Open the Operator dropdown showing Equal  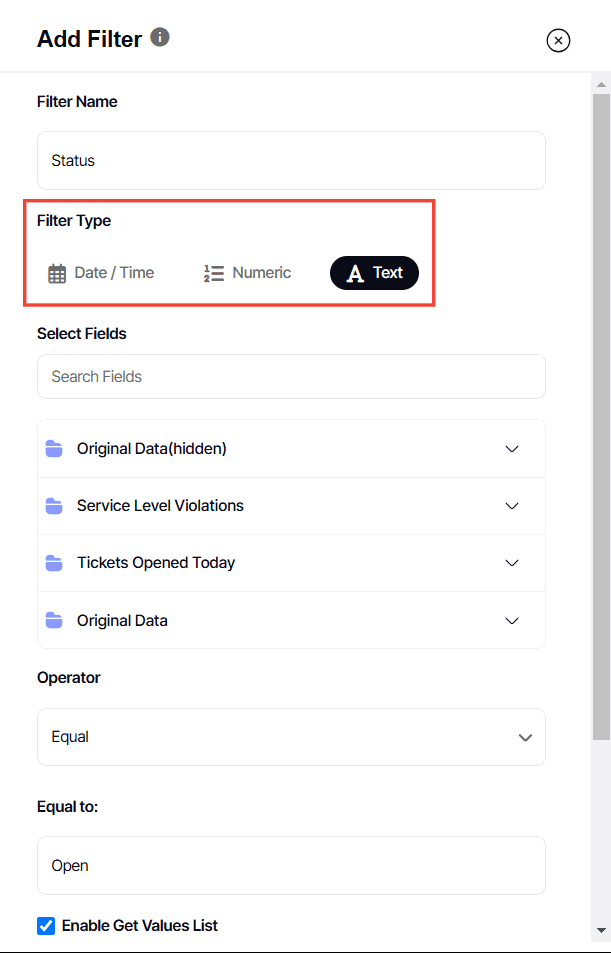291,737
